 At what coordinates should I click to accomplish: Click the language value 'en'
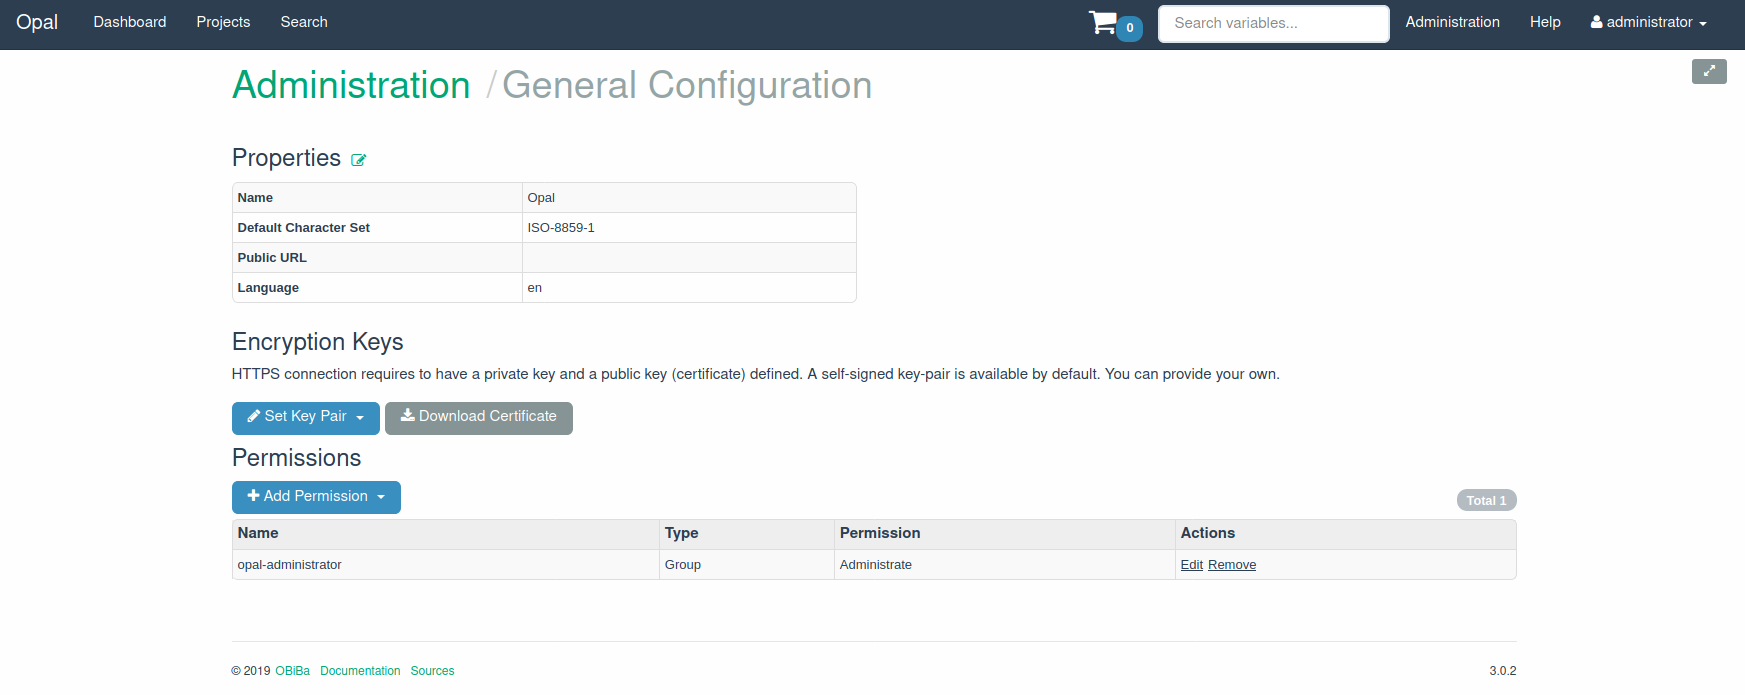[x=535, y=288]
